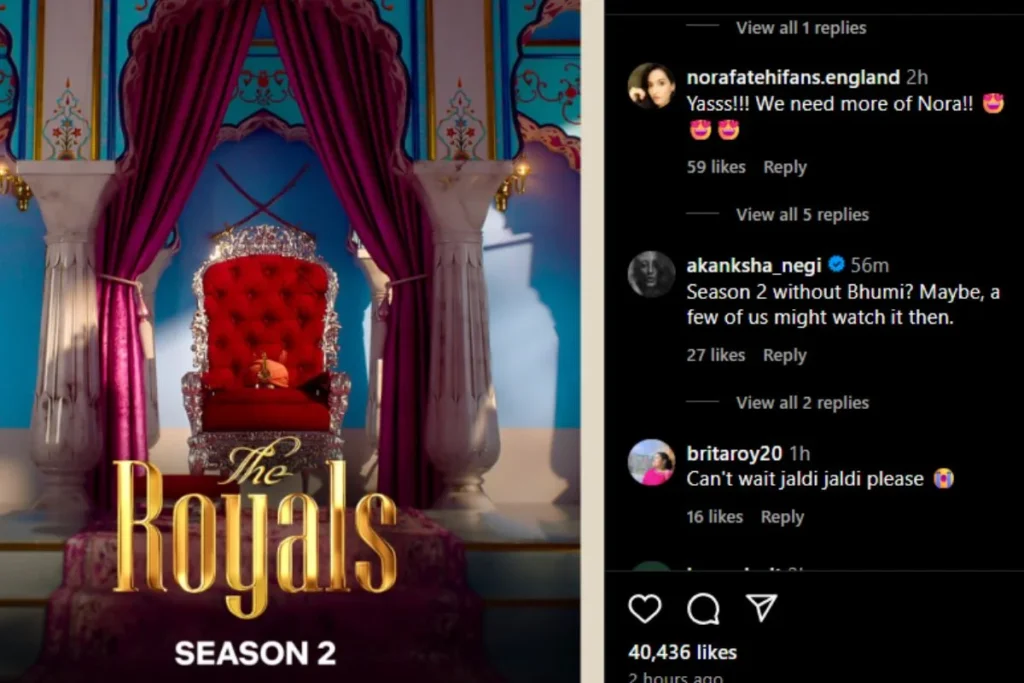The width and height of the screenshot is (1024, 683).
Task: Open britaroy20 username link
Action: [x=734, y=453]
